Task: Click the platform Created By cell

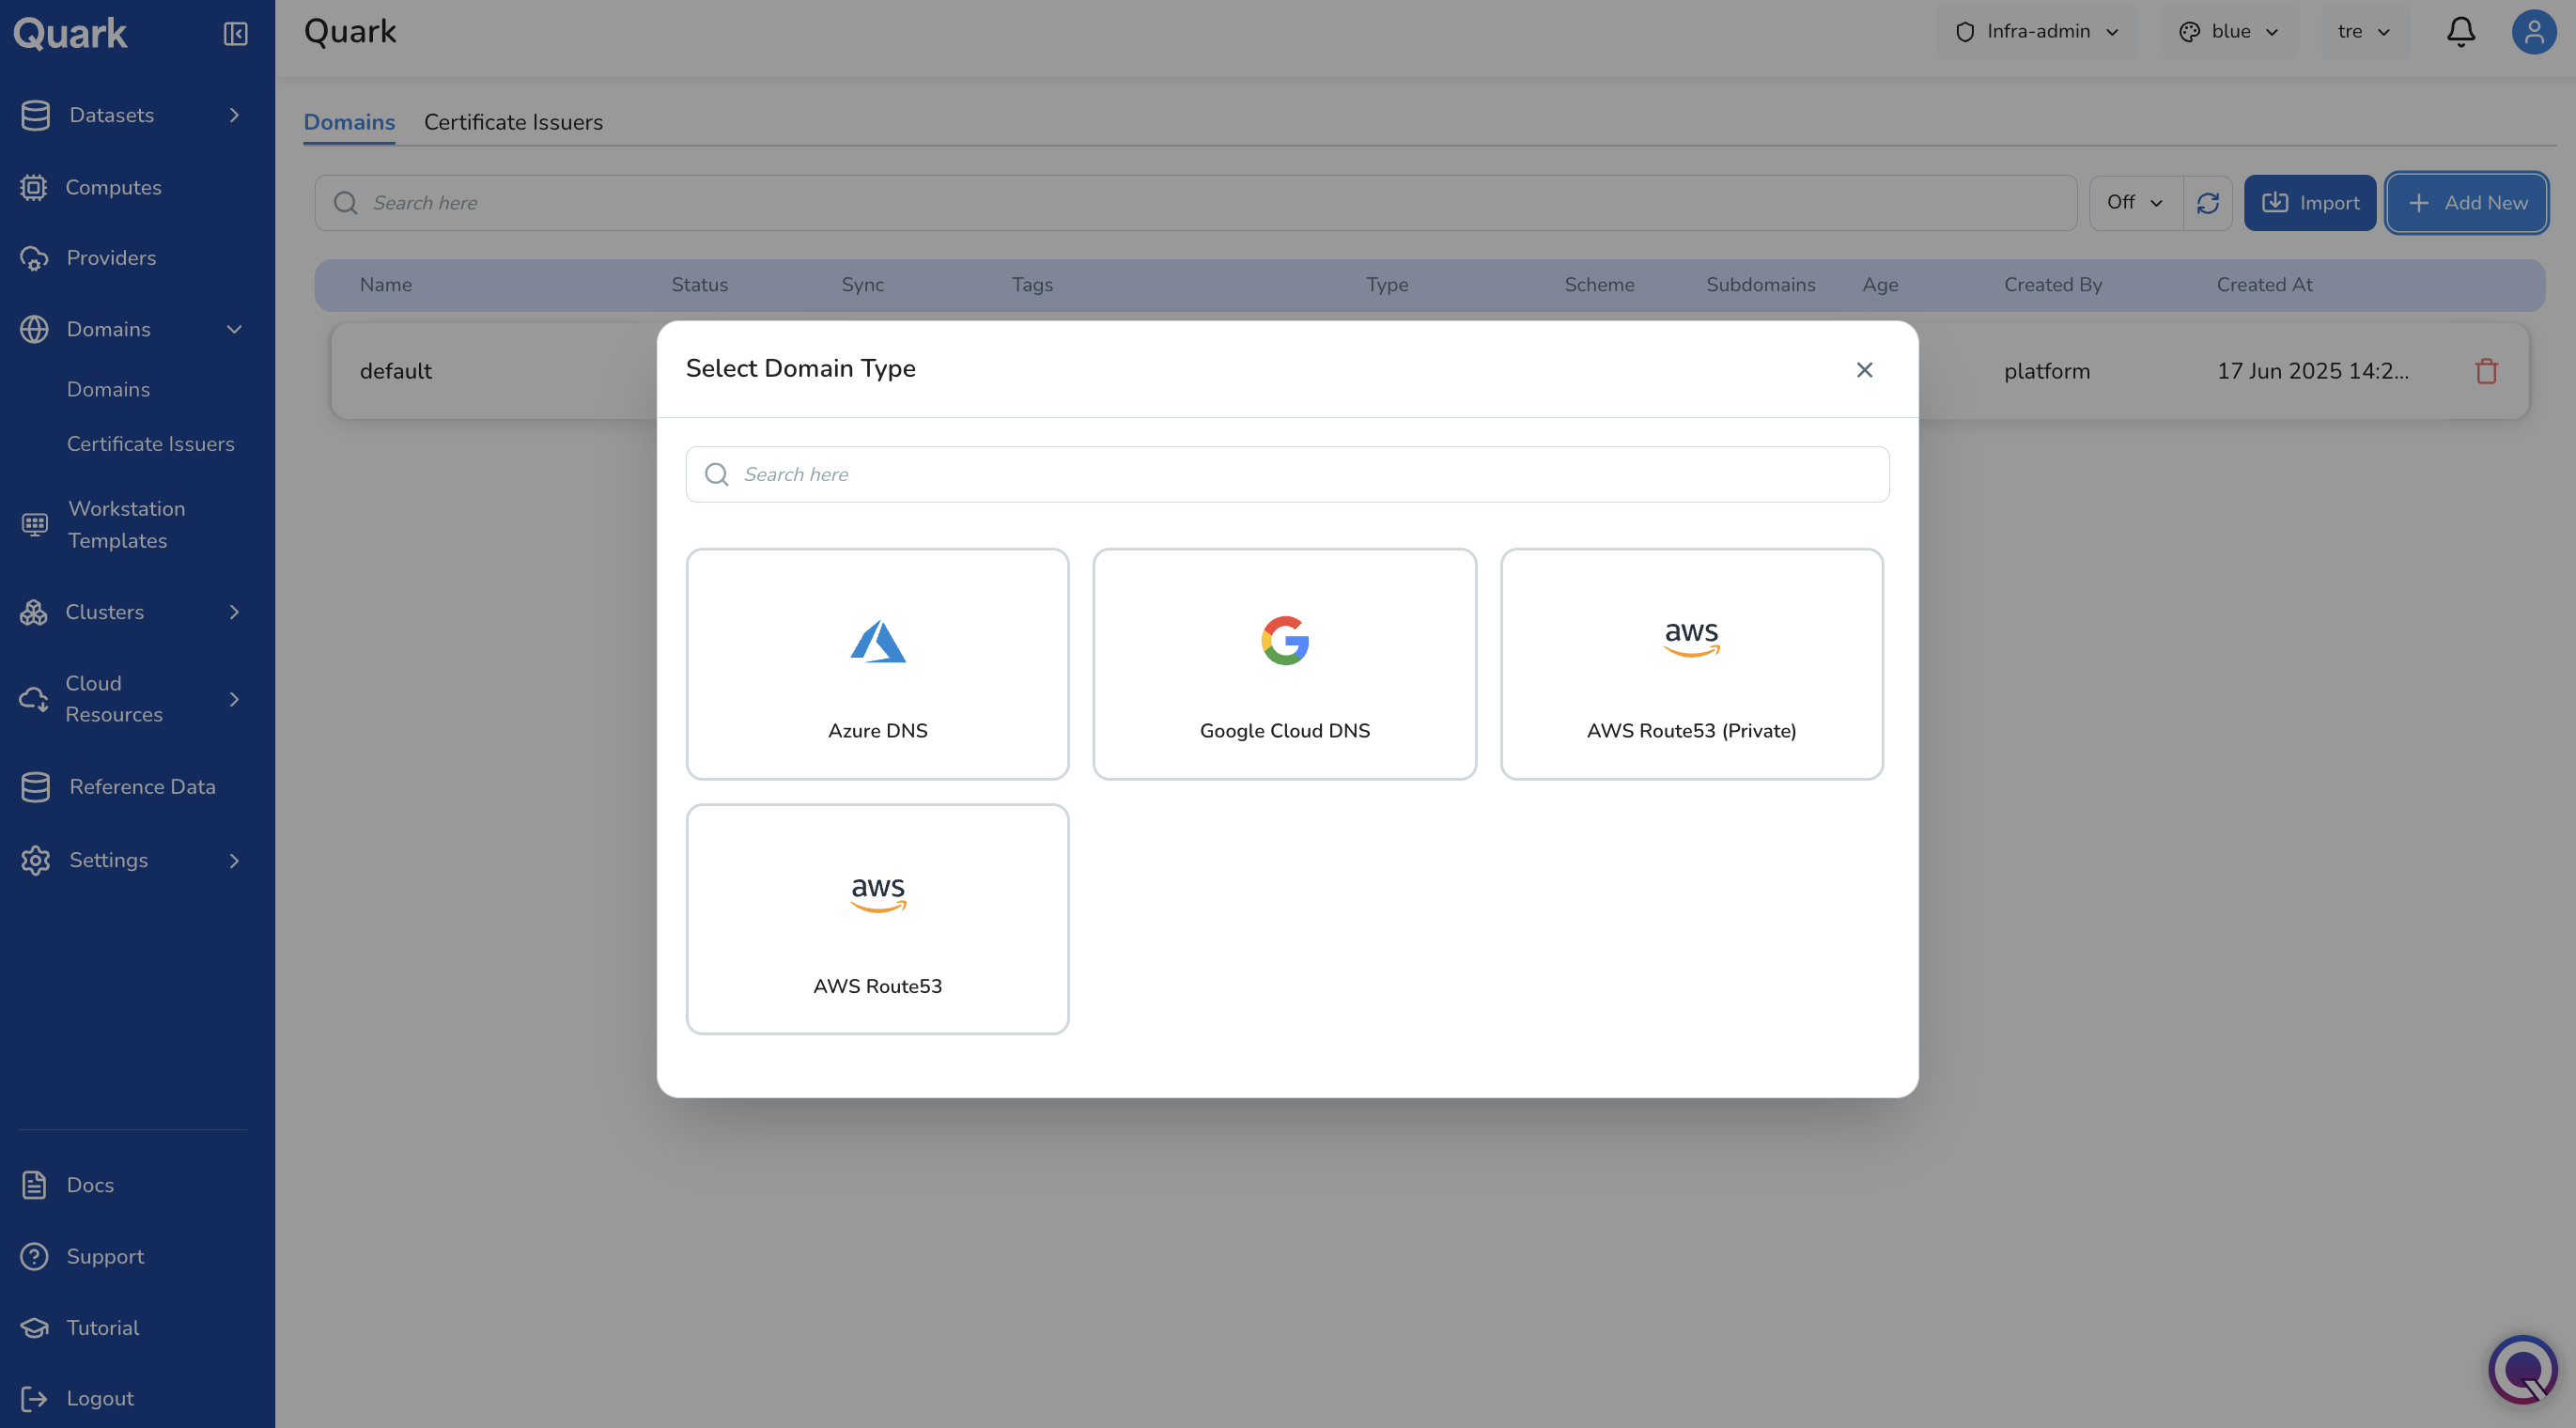Action: pyautogui.click(x=2046, y=371)
